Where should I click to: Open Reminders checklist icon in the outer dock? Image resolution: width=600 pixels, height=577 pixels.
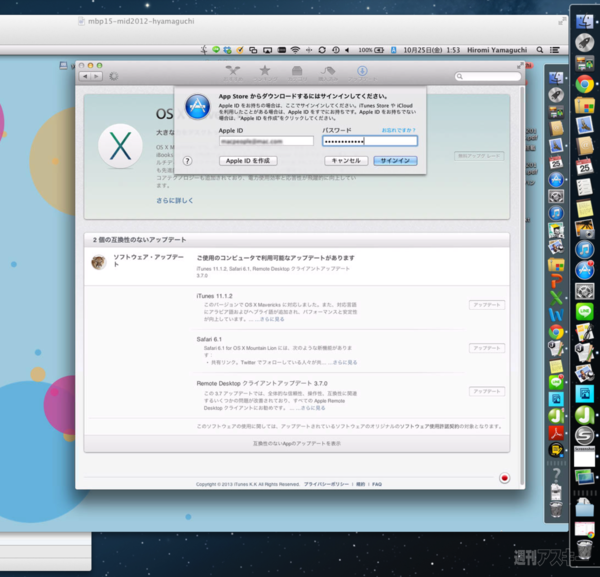pyautogui.click(x=585, y=187)
